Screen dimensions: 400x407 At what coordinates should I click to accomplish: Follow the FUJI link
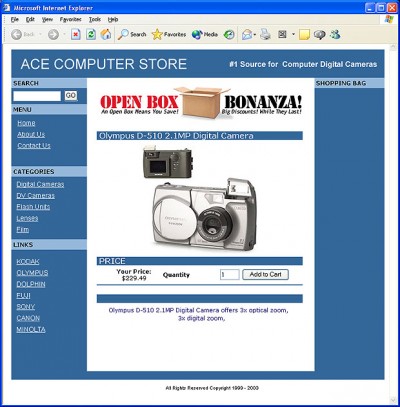23,295
